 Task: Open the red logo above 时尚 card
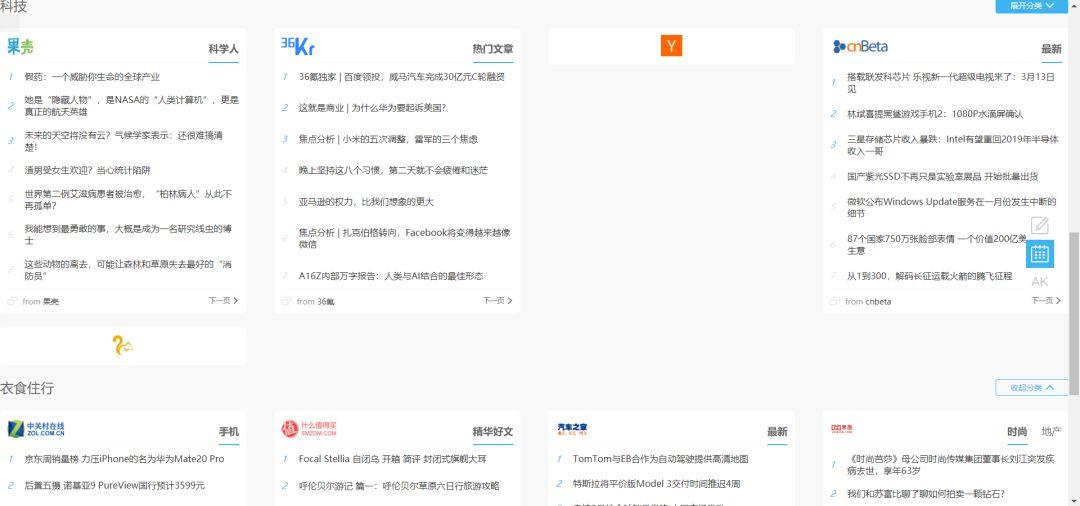842,429
